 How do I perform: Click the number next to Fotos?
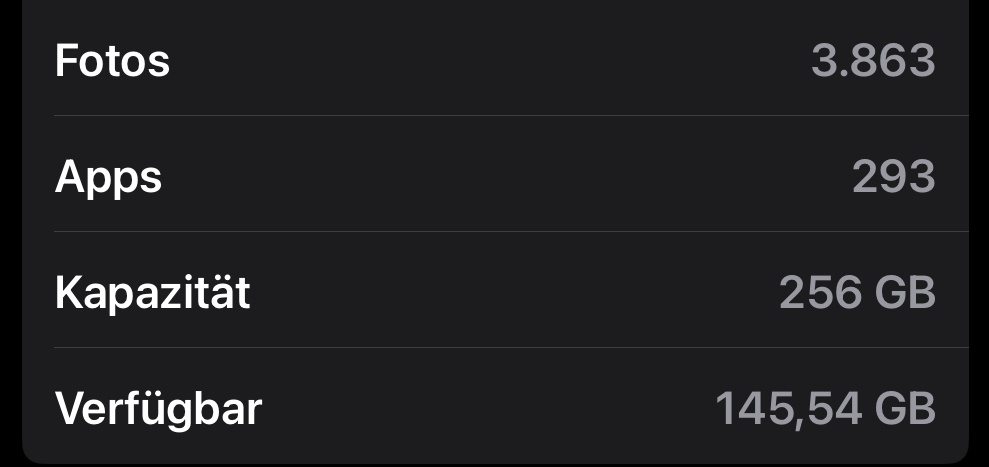pos(873,61)
